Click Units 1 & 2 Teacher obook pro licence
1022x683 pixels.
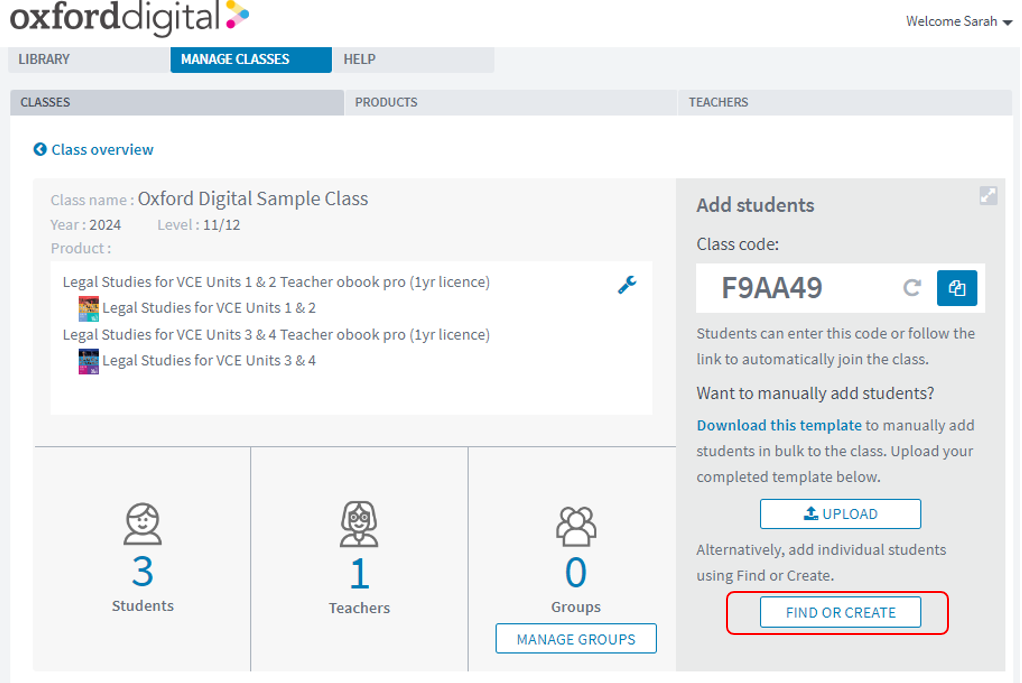pos(276,282)
